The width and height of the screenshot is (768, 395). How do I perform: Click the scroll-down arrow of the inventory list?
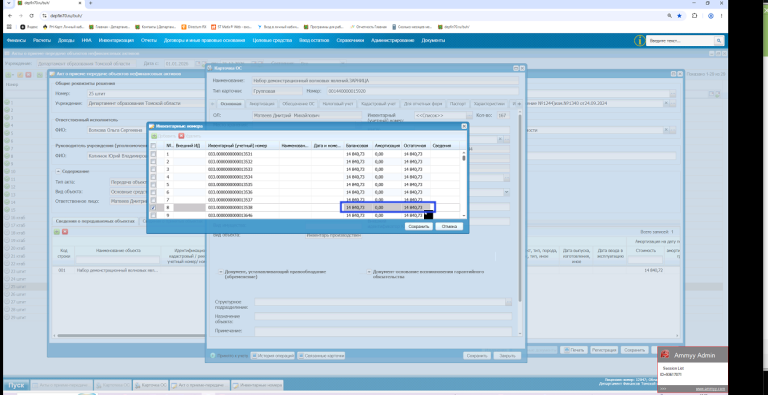click(x=463, y=216)
